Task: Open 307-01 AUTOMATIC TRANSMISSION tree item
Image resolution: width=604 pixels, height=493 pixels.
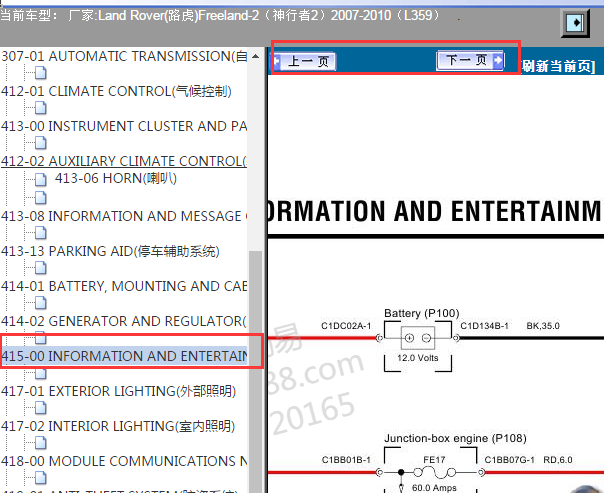Action: (x=124, y=56)
